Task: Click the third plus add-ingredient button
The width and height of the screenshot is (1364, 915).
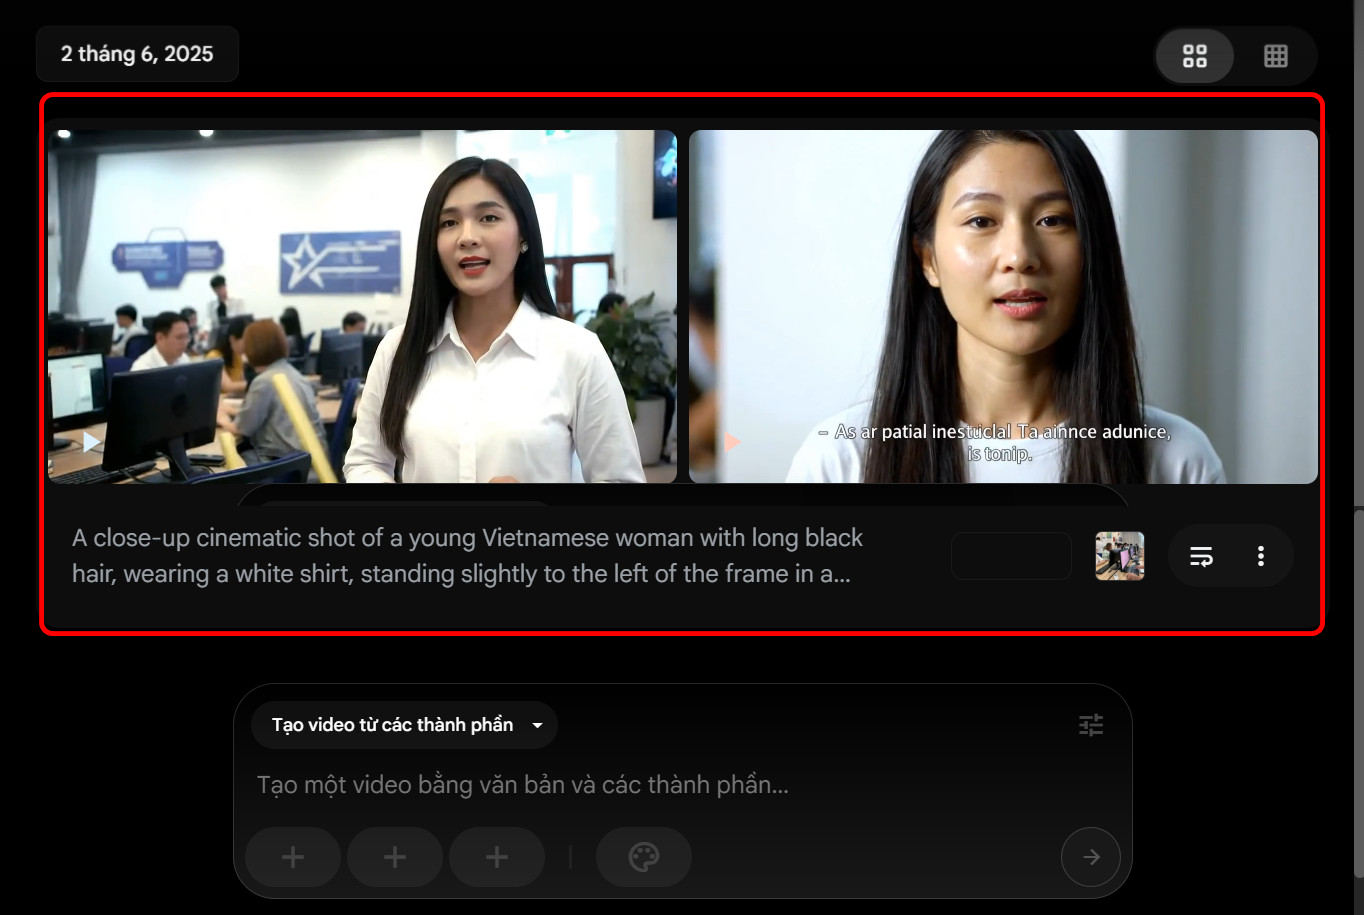Action: [497, 857]
